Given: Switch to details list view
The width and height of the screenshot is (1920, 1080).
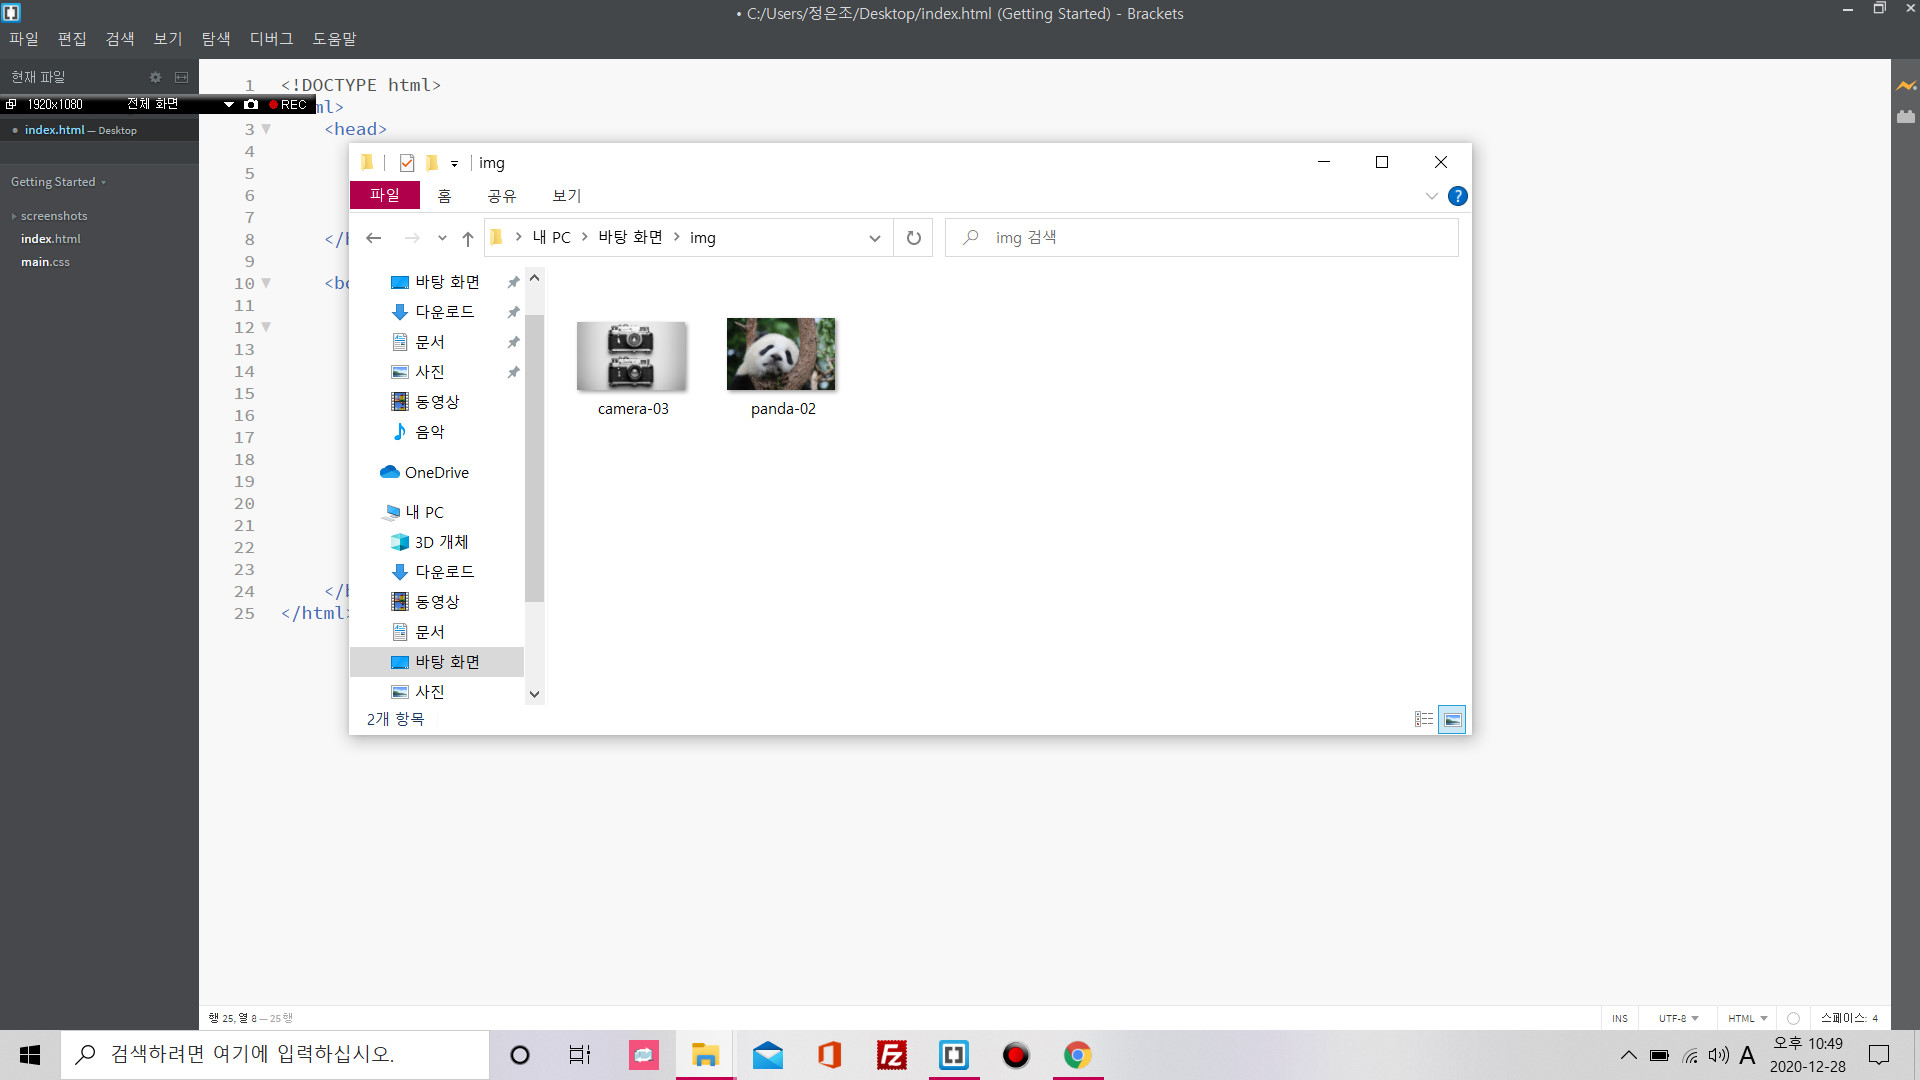Looking at the screenshot, I should click(x=1424, y=720).
